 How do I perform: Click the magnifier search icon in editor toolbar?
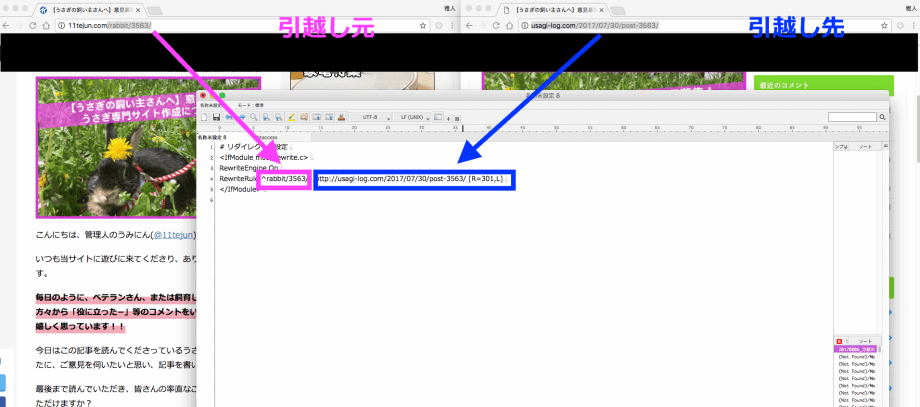click(x=254, y=117)
